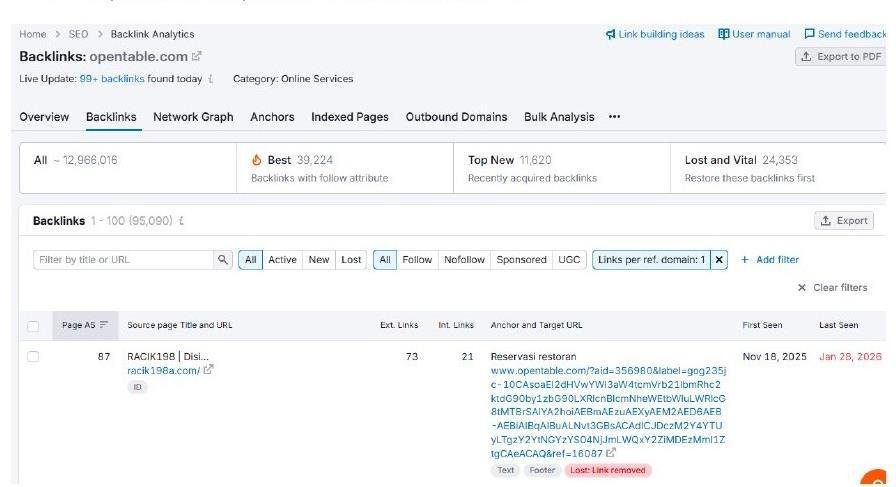Image resolution: width=896 pixels, height=487 pixels.
Task: Click the search magnifier icon in filter box
Action: point(222,260)
